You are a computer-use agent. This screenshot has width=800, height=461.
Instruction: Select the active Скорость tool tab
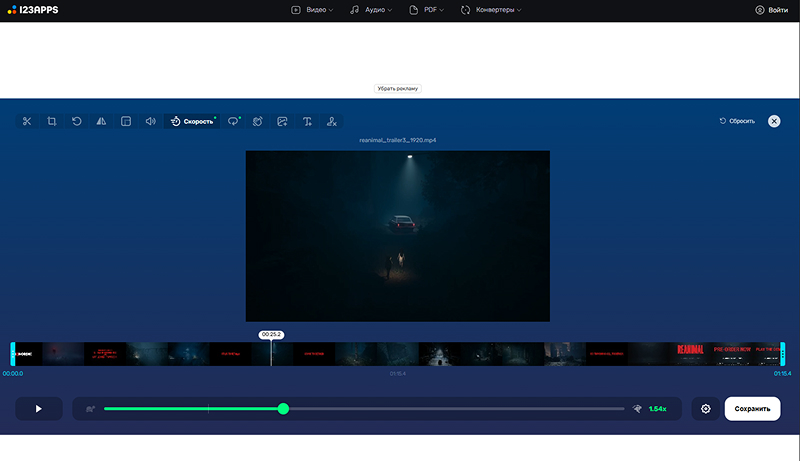tap(191, 121)
